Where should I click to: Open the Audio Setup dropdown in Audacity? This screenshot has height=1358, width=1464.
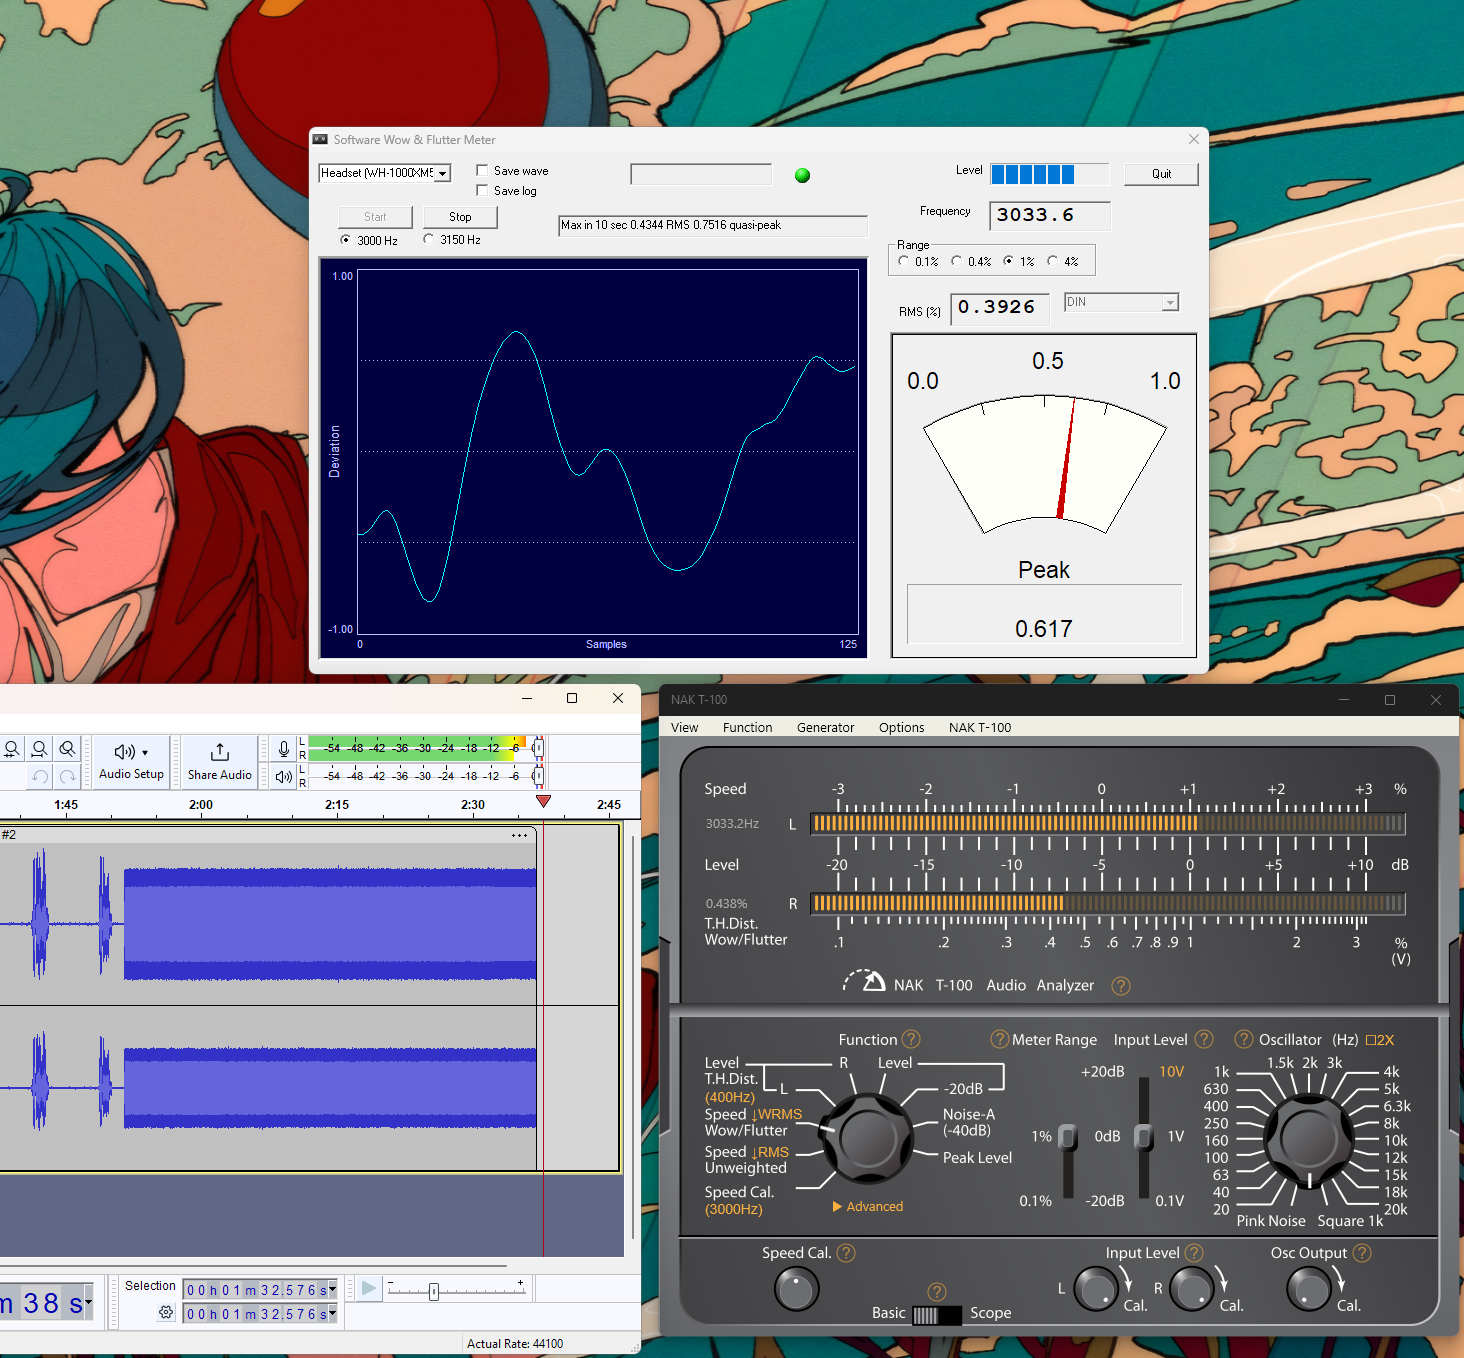(x=131, y=761)
